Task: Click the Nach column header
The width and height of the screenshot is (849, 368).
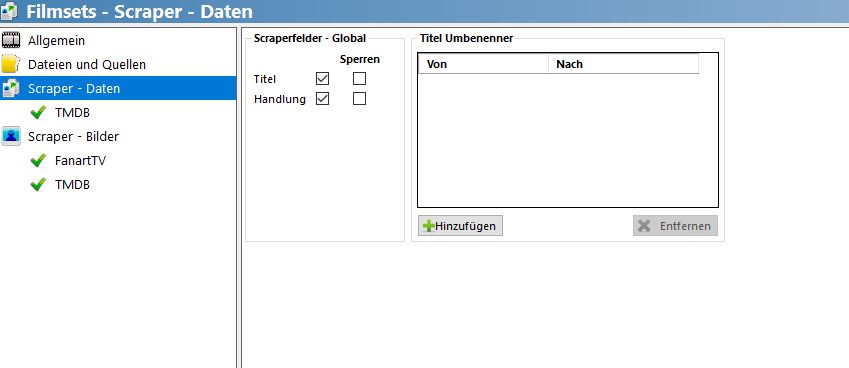Action: tap(624, 64)
